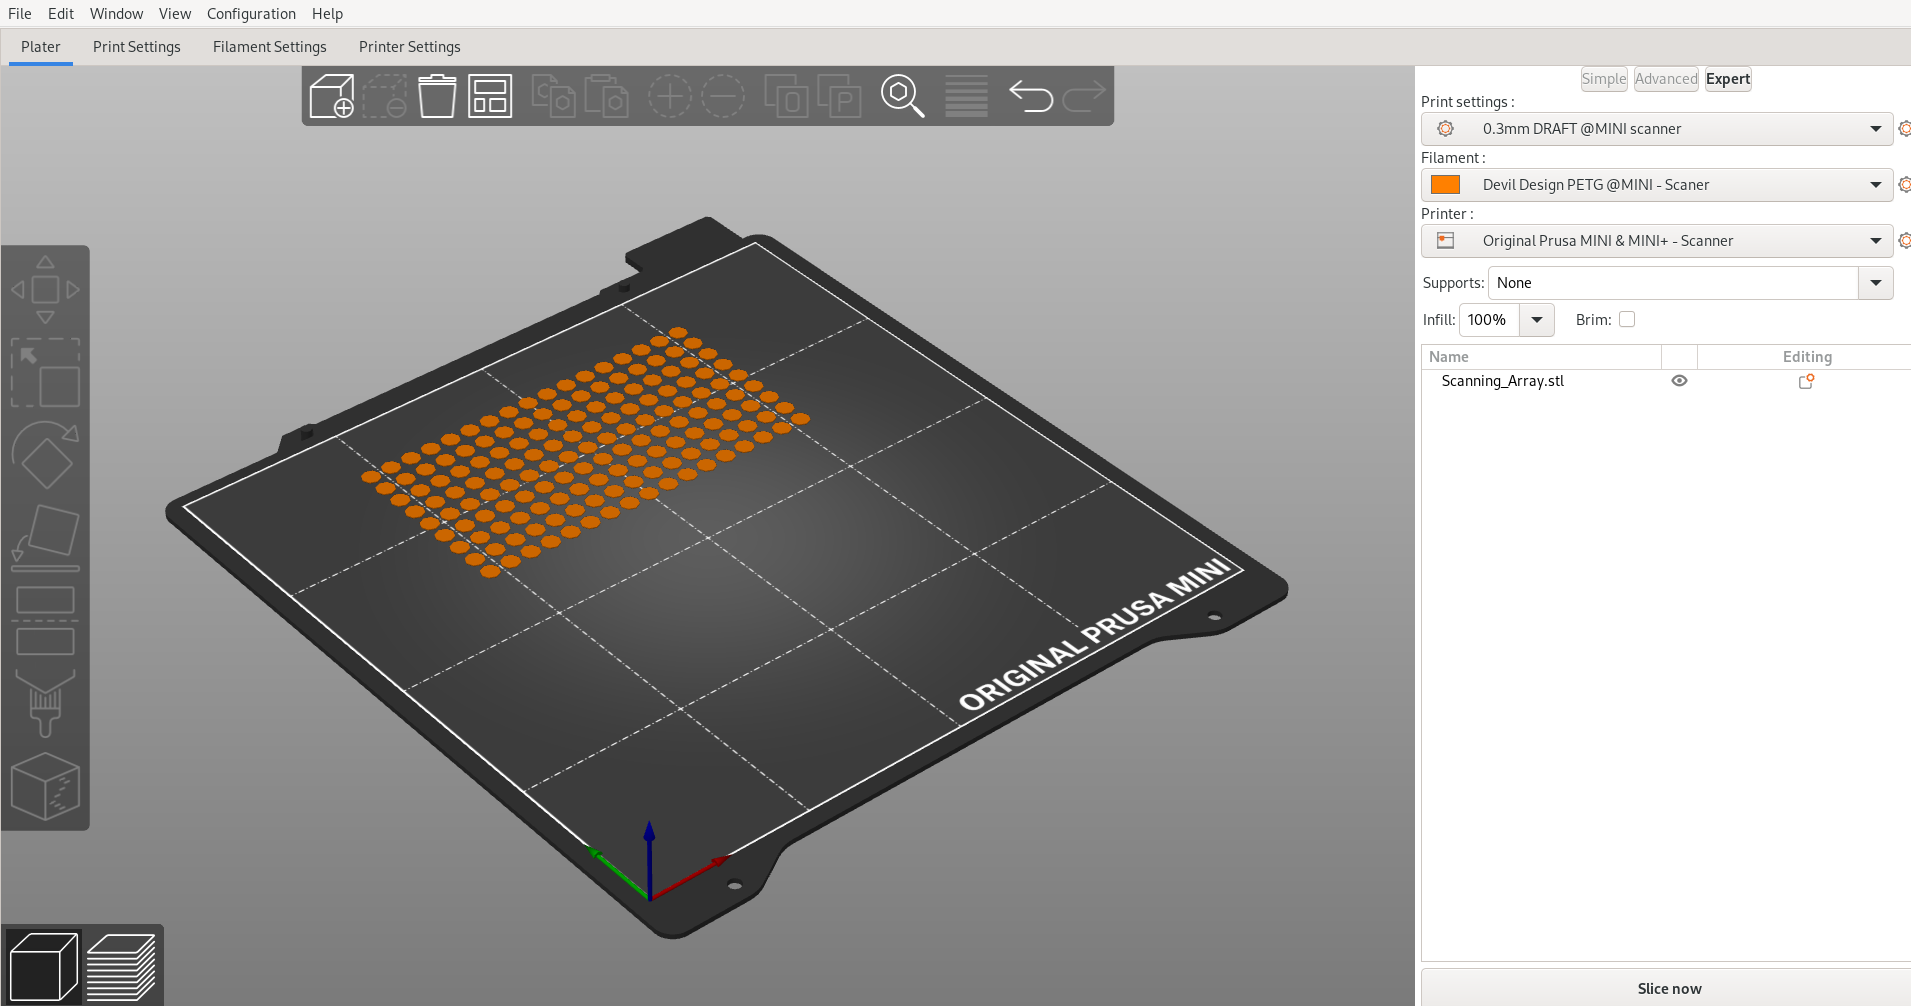Open the Configuration menu
1911x1006 pixels.
click(250, 13)
